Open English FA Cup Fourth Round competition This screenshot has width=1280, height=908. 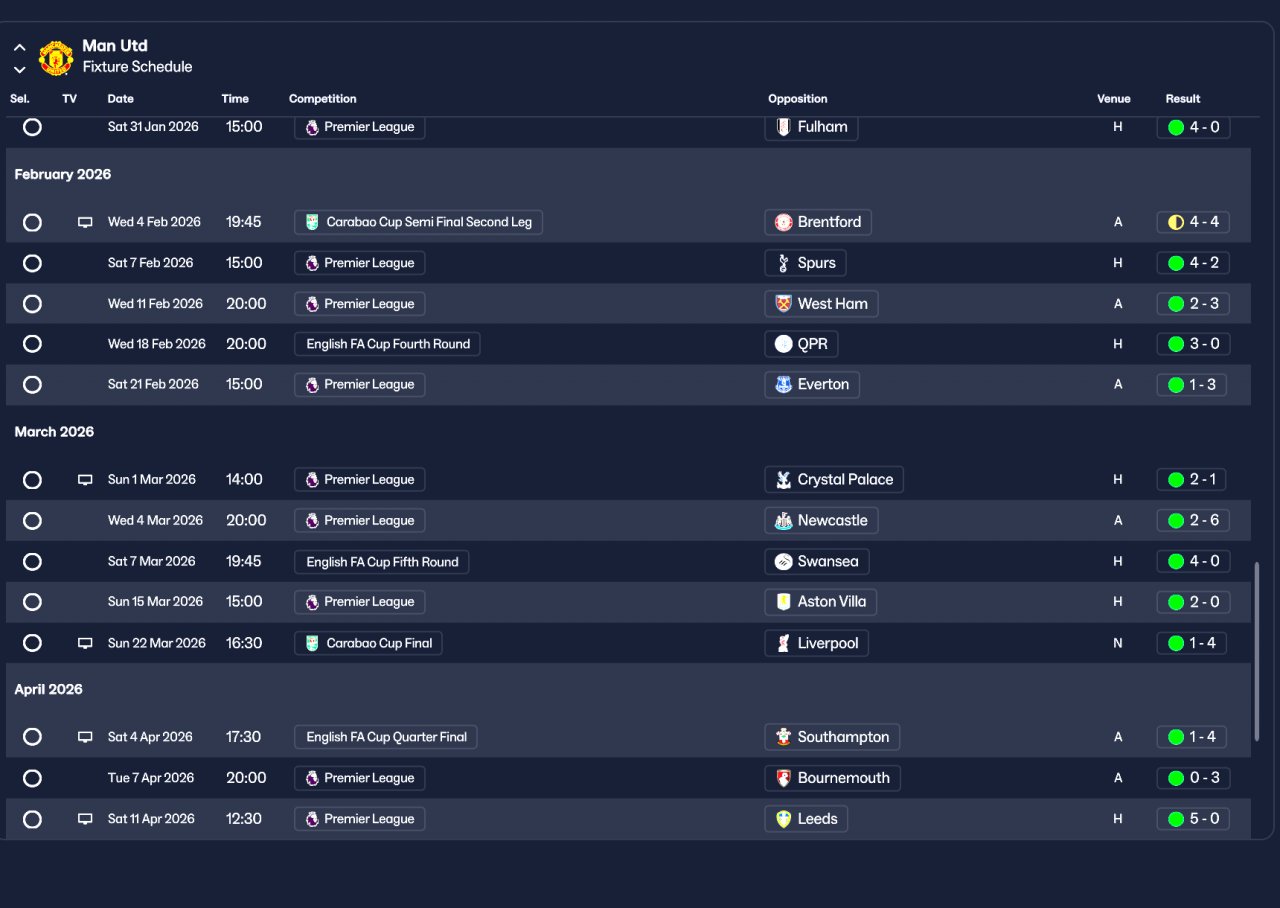click(x=387, y=344)
